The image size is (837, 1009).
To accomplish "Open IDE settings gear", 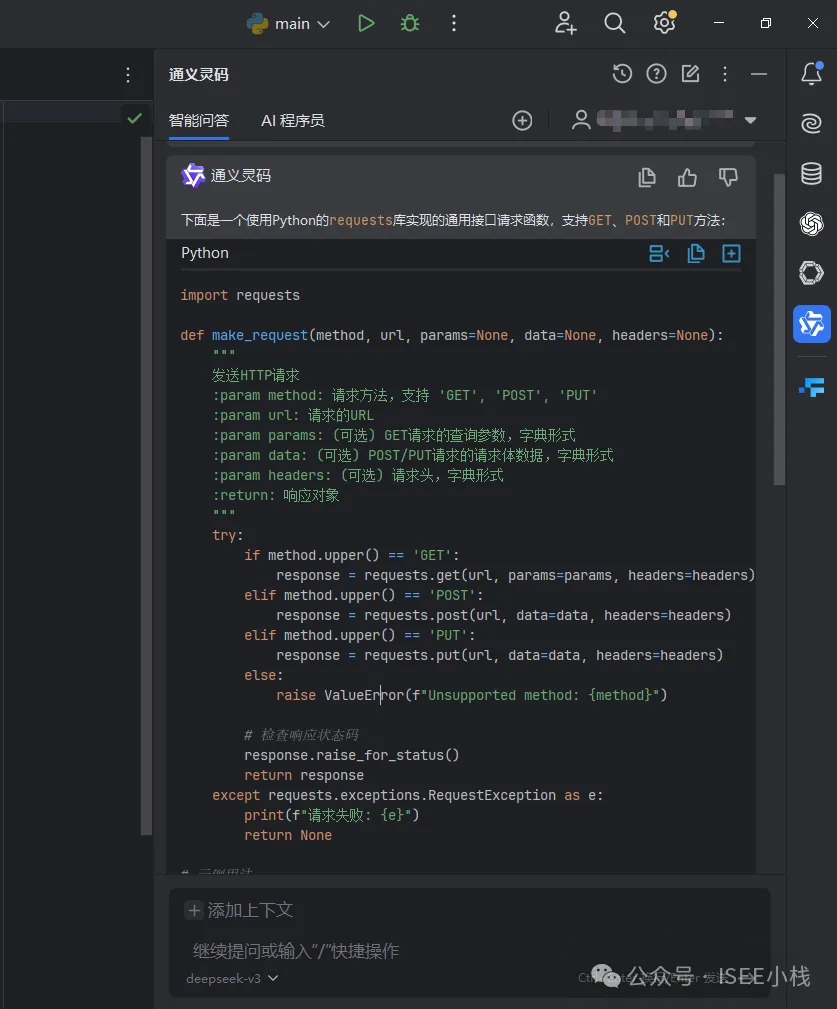I will (x=664, y=23).
